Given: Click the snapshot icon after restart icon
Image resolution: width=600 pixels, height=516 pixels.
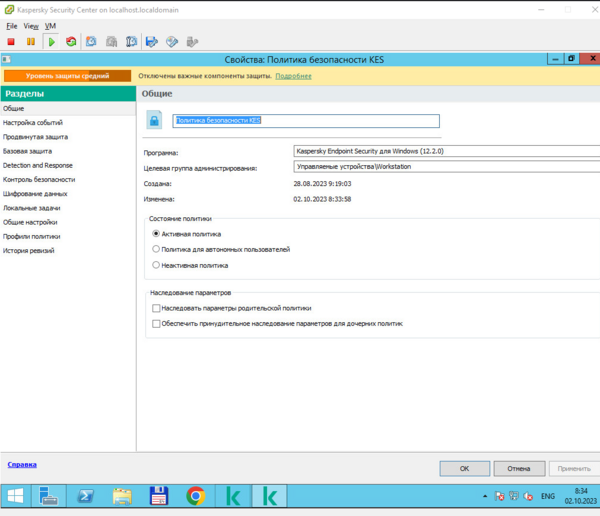Looking at the screenshot, I should pos(91,41).
